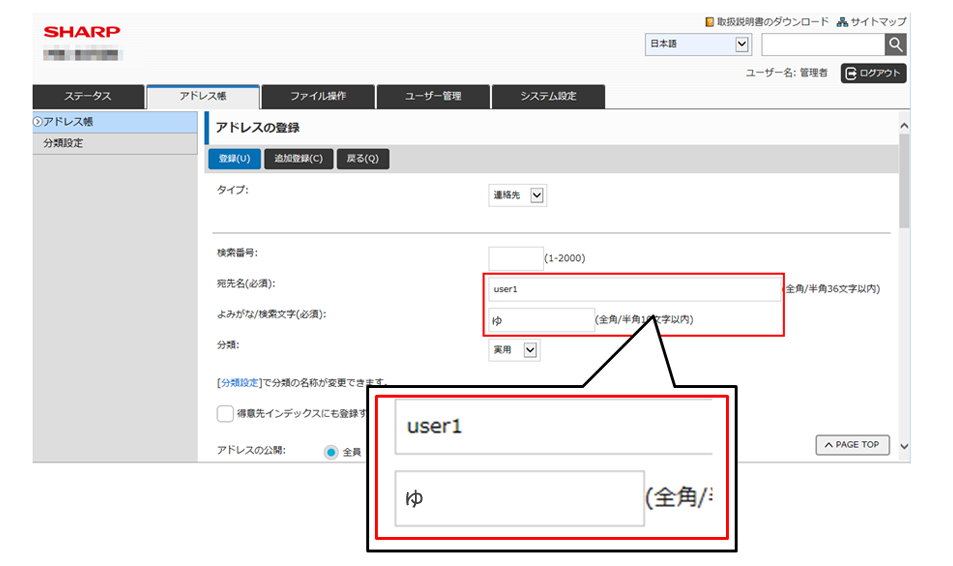Viewport: 953px width, 566px height.
Task: Click the sitemap icon at top right
Action: click(842, 22)
